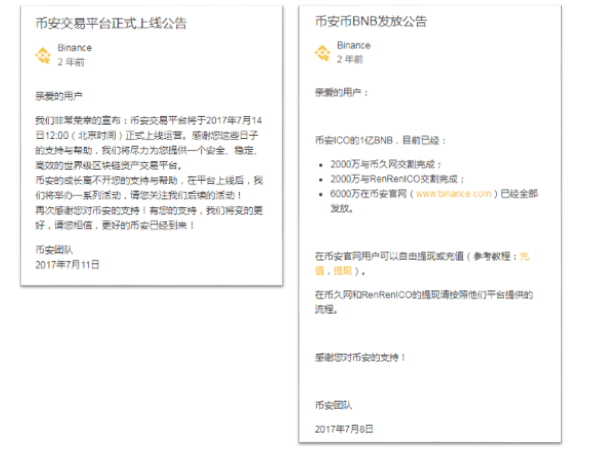Screen dimensions: 590x454
Task: Click the line 感谢您对币安的支持！
Action: (360, 357)
